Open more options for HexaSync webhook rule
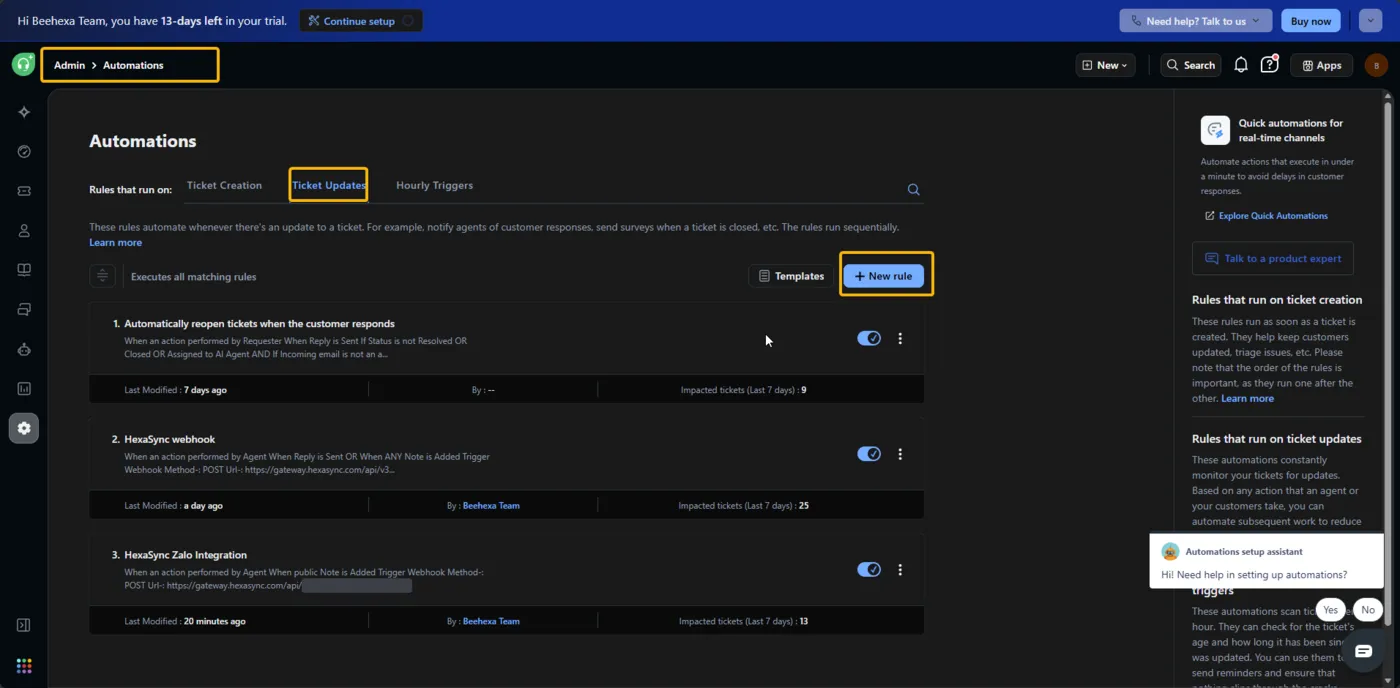The width and height of the screenshot is (1400, 688). tap(900, 454)
